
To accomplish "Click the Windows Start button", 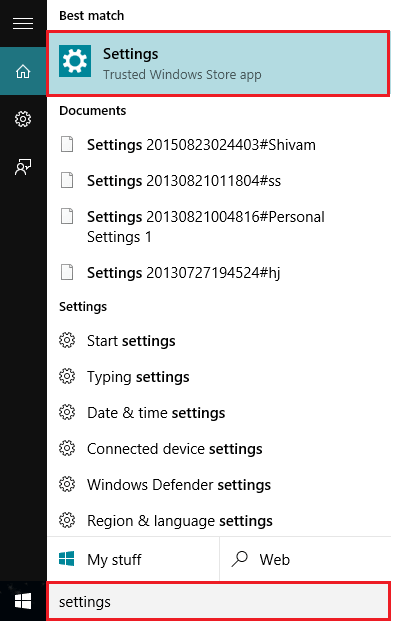I will pos(23,601).
